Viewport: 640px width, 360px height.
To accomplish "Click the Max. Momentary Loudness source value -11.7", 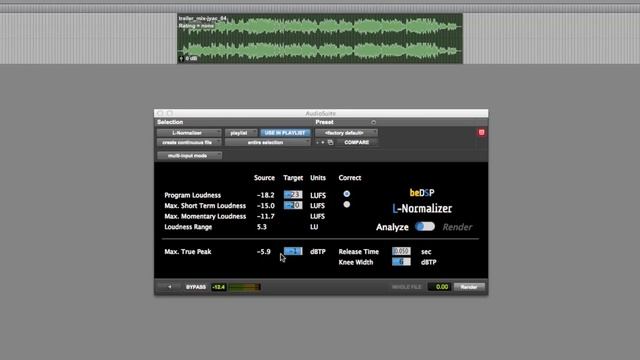I will pyautogui.click(x=266, y=216).
